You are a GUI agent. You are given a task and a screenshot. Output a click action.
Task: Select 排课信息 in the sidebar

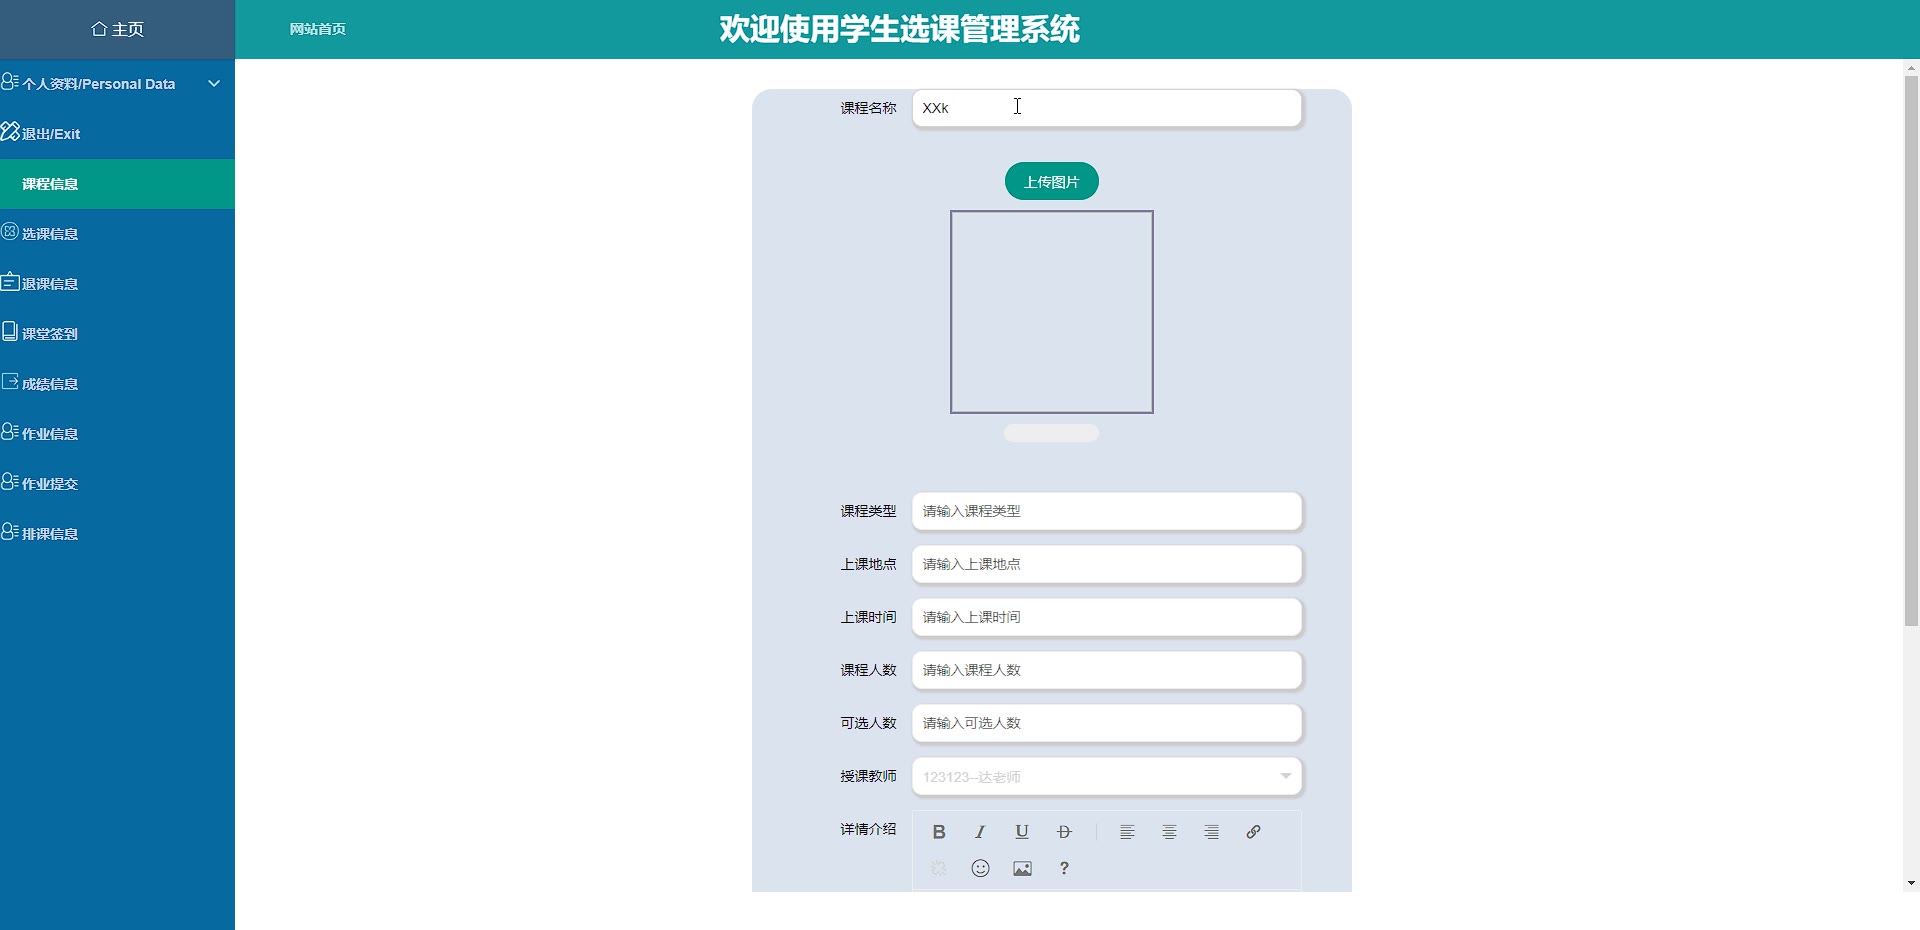tap(117, 534)
